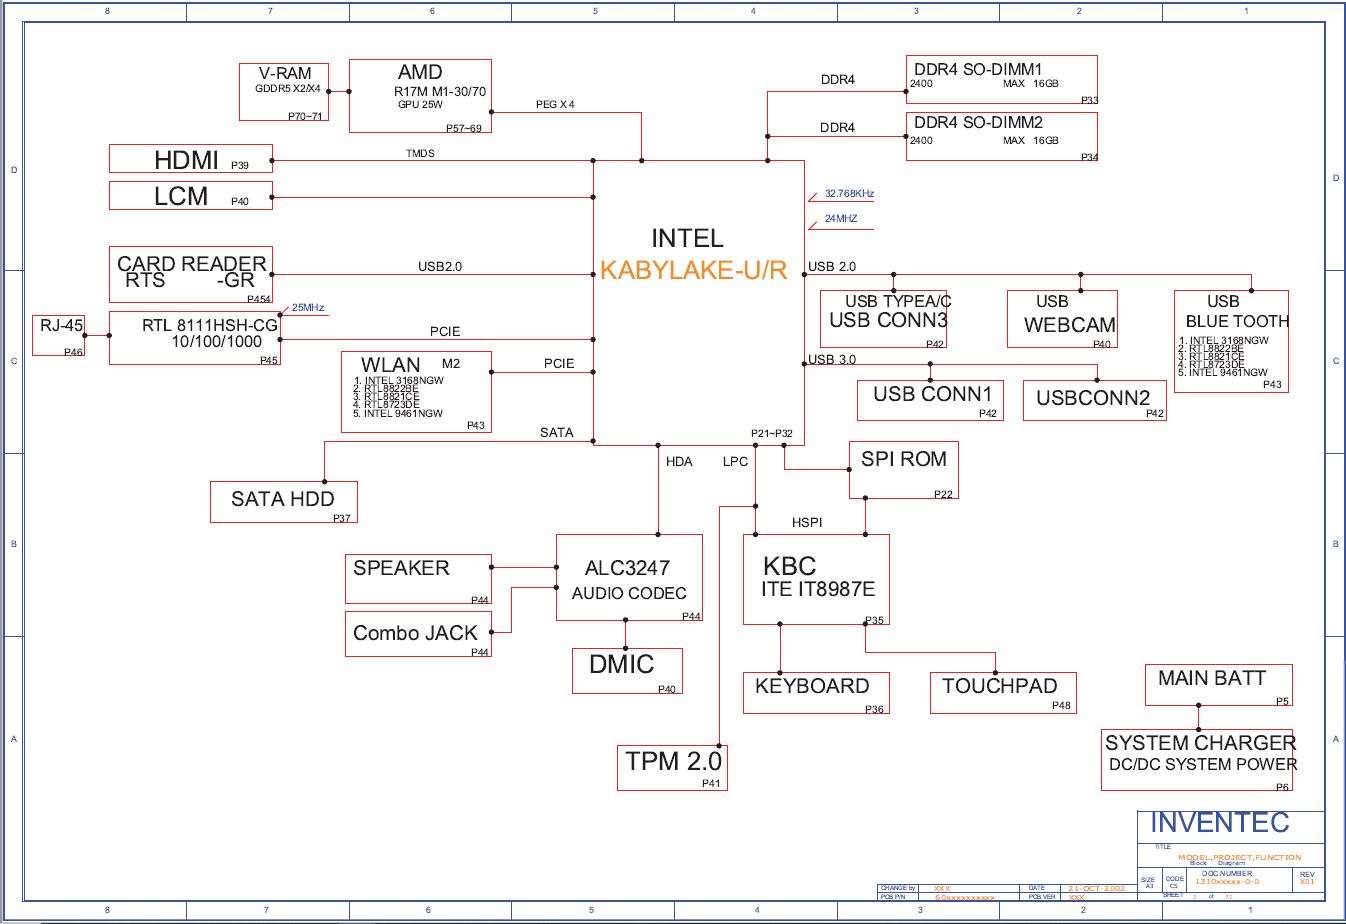Click the HDA bus label

(679, 461)
